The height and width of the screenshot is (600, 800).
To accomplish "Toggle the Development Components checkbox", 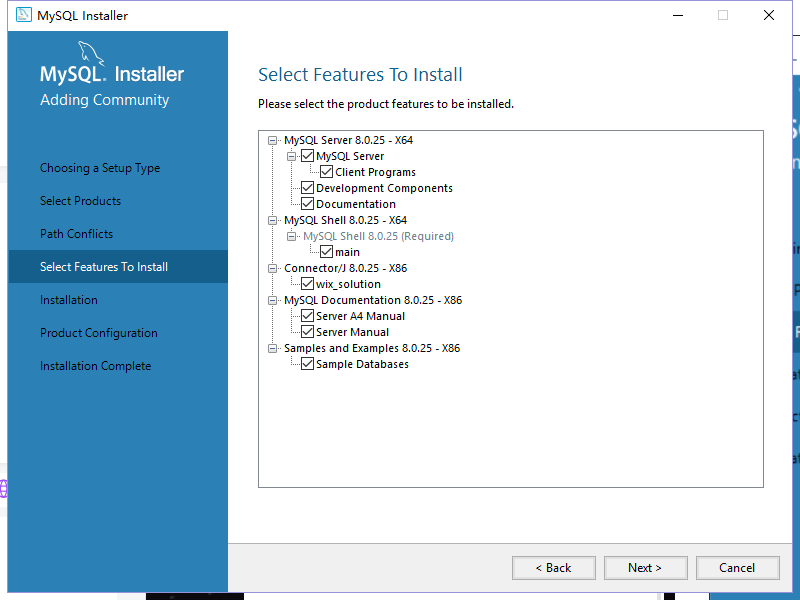I will [307, 188].
